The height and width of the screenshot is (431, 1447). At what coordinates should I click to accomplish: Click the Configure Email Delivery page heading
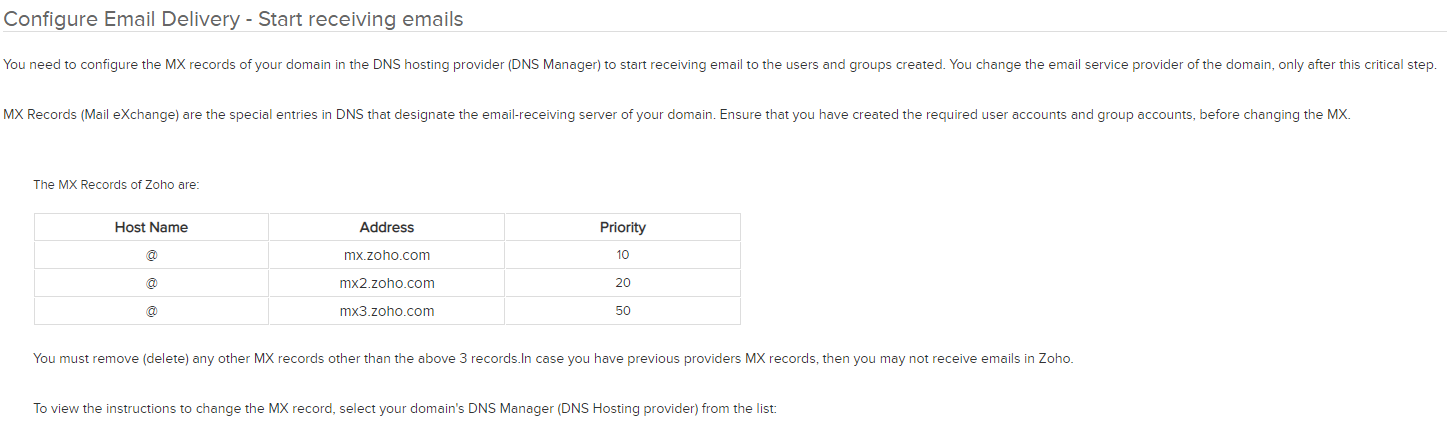point(233,19)
